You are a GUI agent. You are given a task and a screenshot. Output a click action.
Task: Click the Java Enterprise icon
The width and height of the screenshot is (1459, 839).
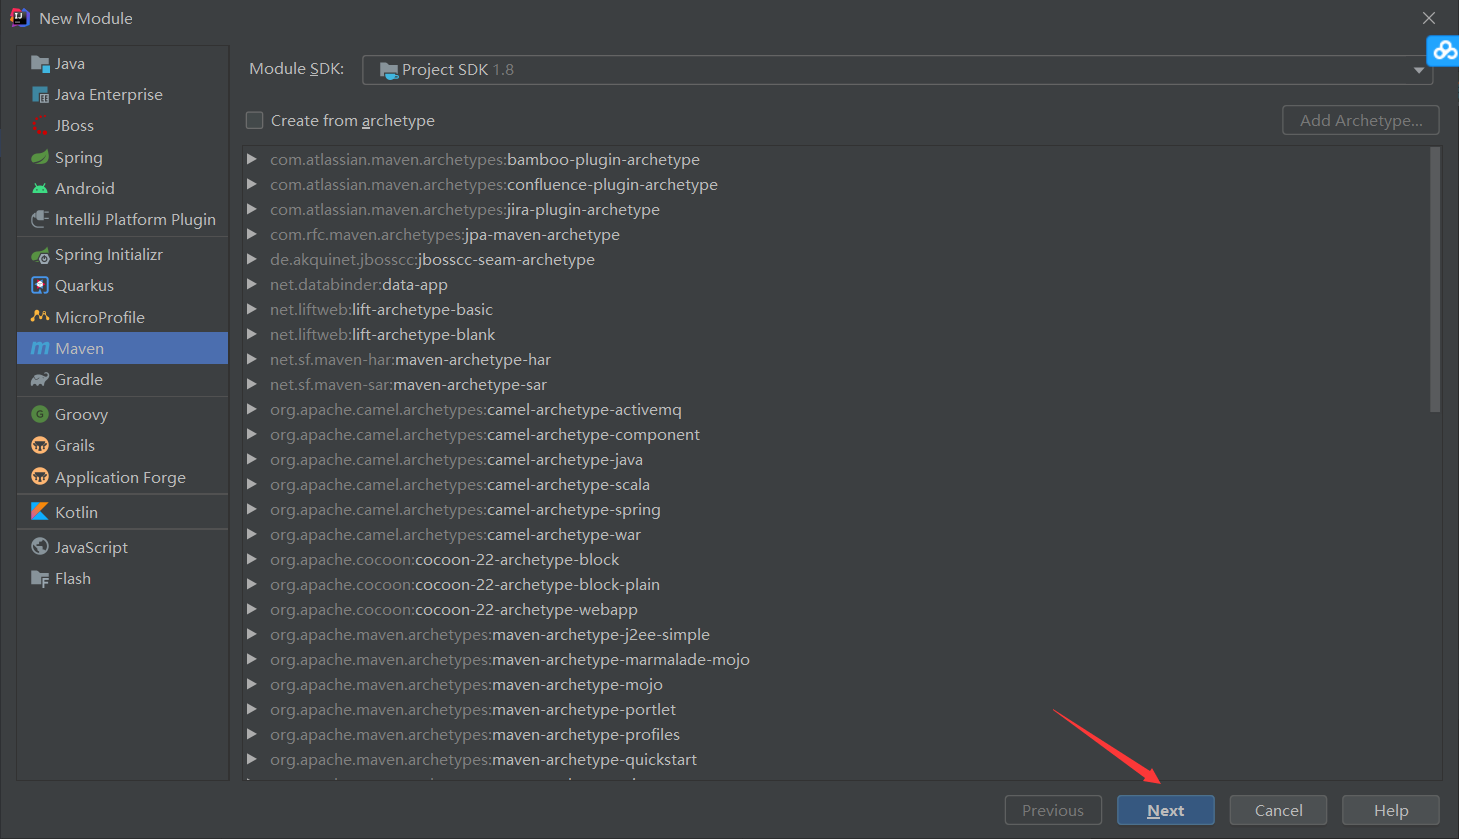pyautogui.click(x=40, y=95)
